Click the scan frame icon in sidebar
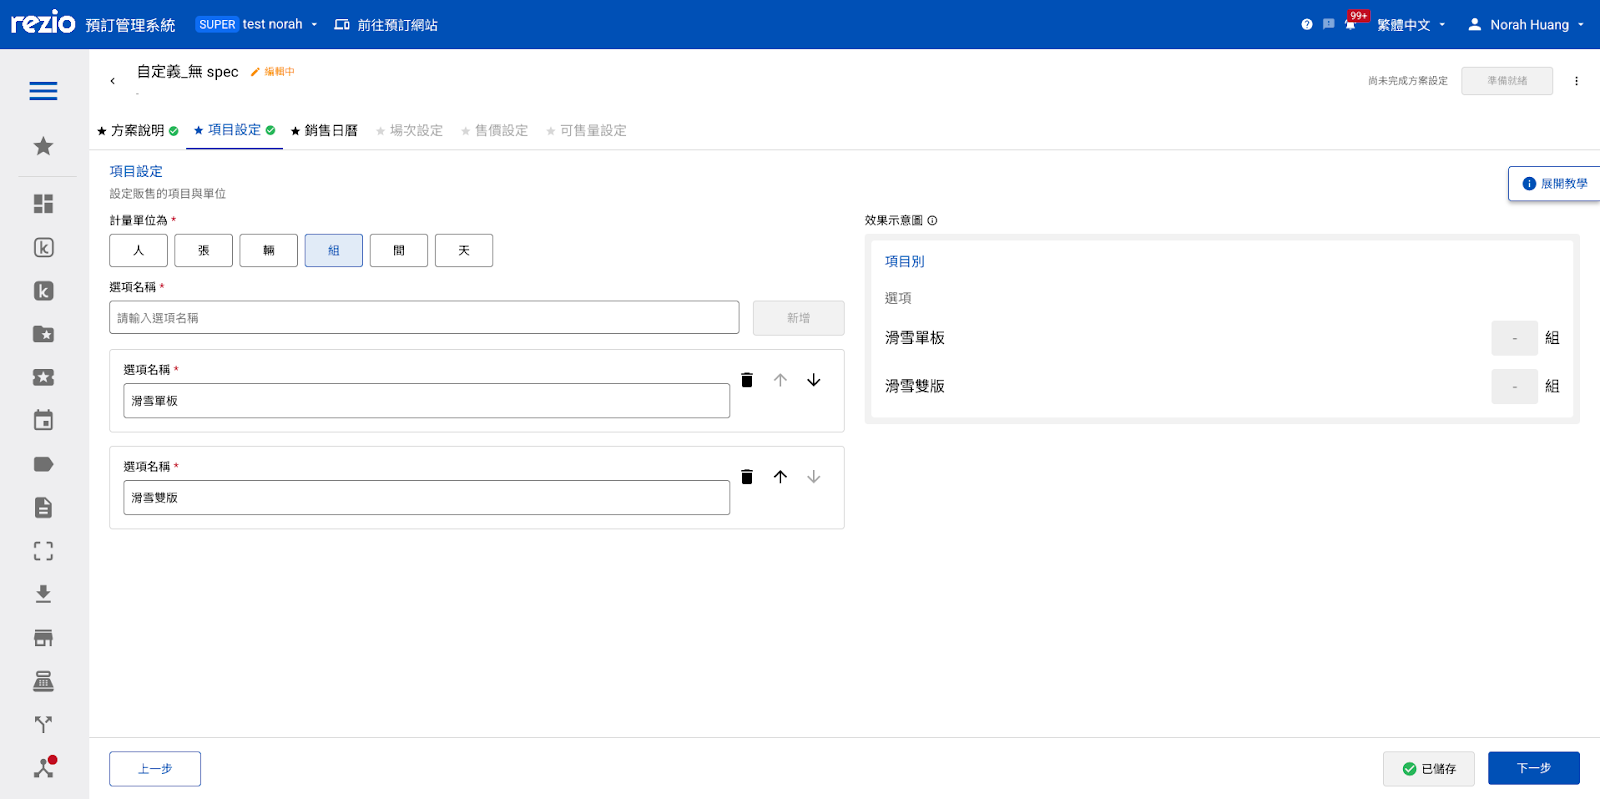 pos(43,551)
